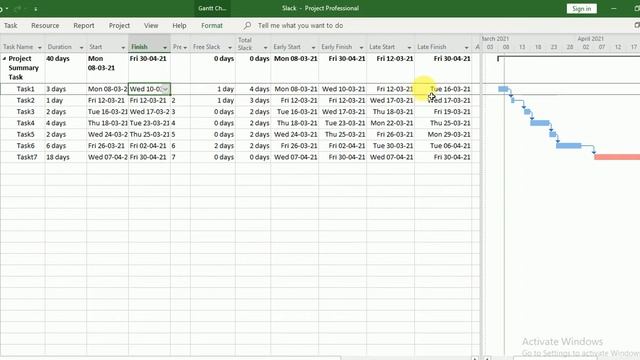
Task: Click the Task1 Gantt bar
Action: [x=503, y=89]
